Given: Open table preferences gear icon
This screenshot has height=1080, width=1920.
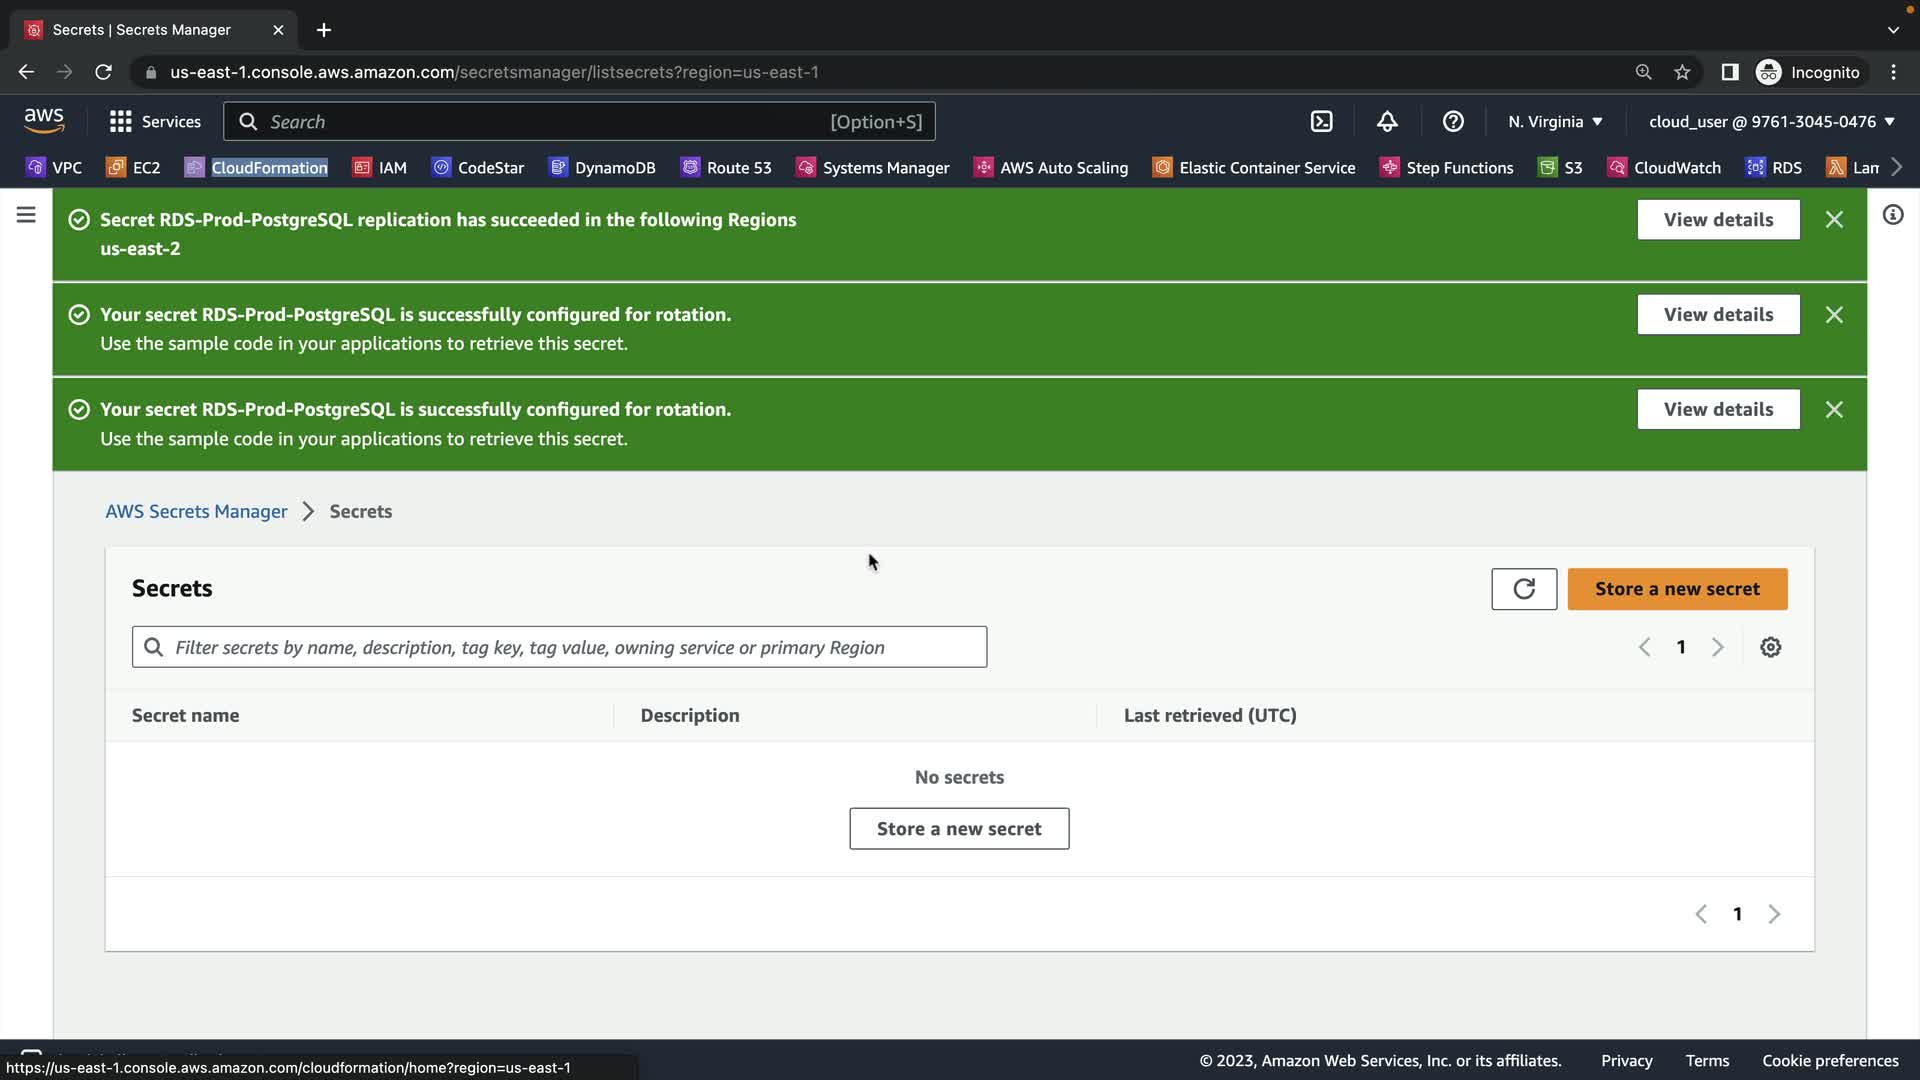Looking at the screenshot, I should 1770,647.
